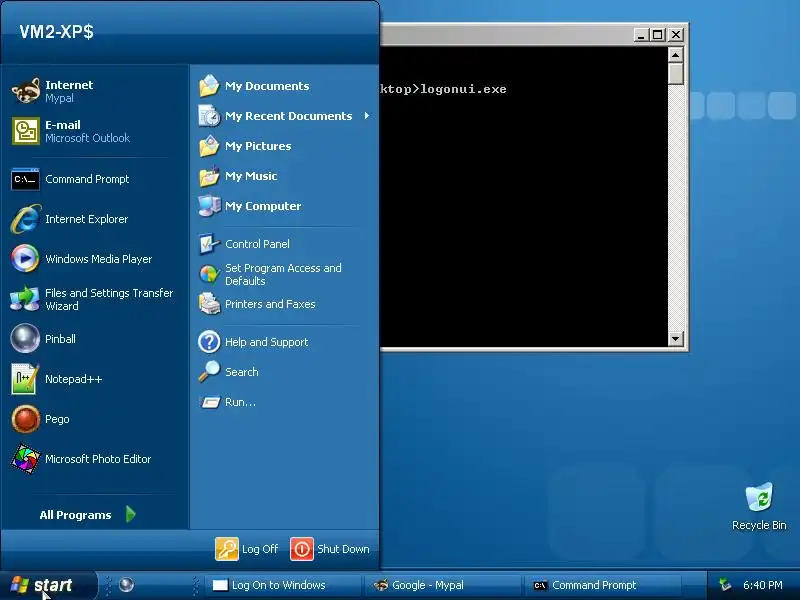
Task: Click the Shut Down button
Action: [330, 549]
